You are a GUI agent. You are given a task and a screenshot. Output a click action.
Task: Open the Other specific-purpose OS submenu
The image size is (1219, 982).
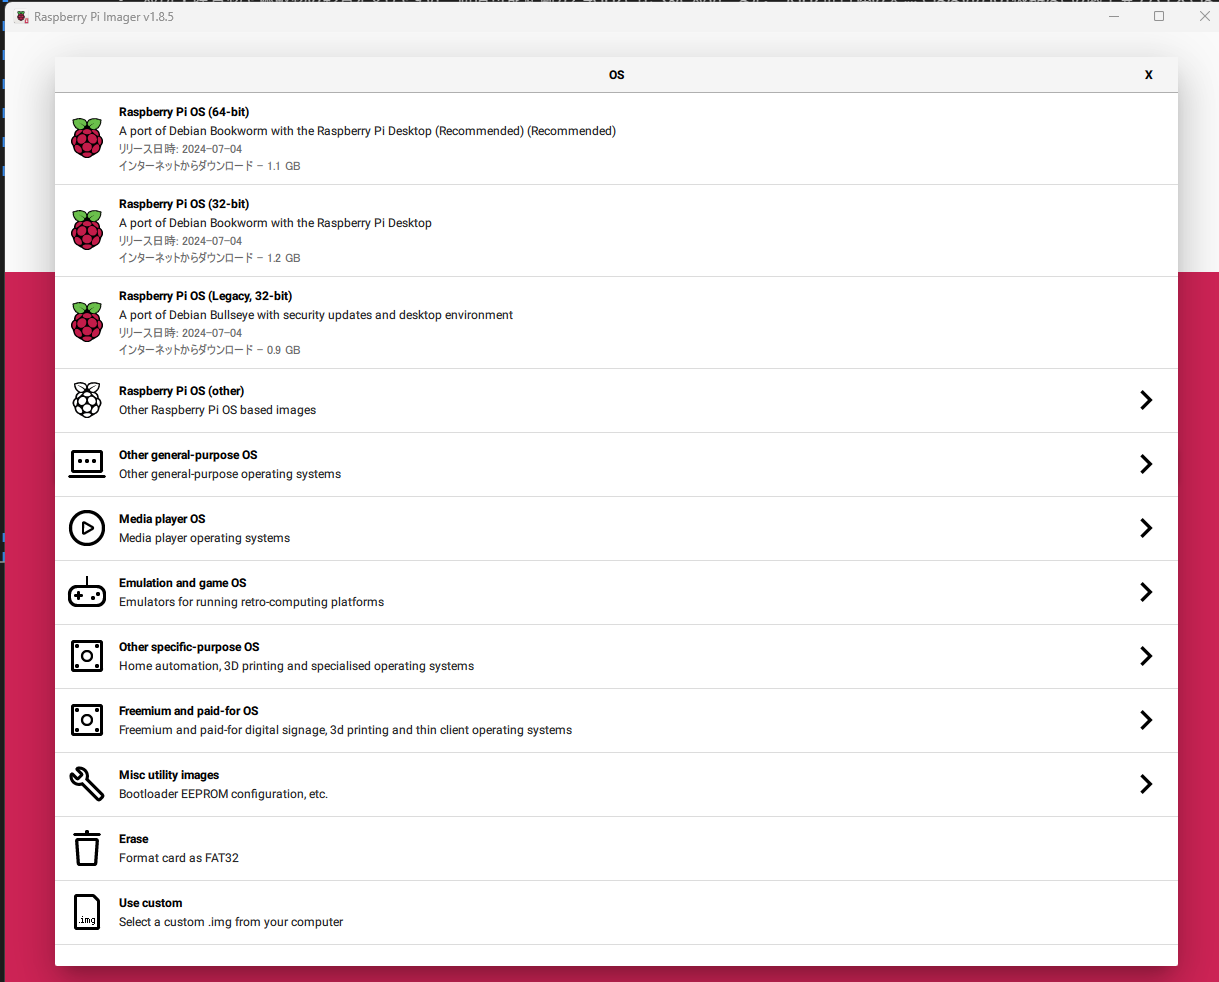tap(1146, 656)
